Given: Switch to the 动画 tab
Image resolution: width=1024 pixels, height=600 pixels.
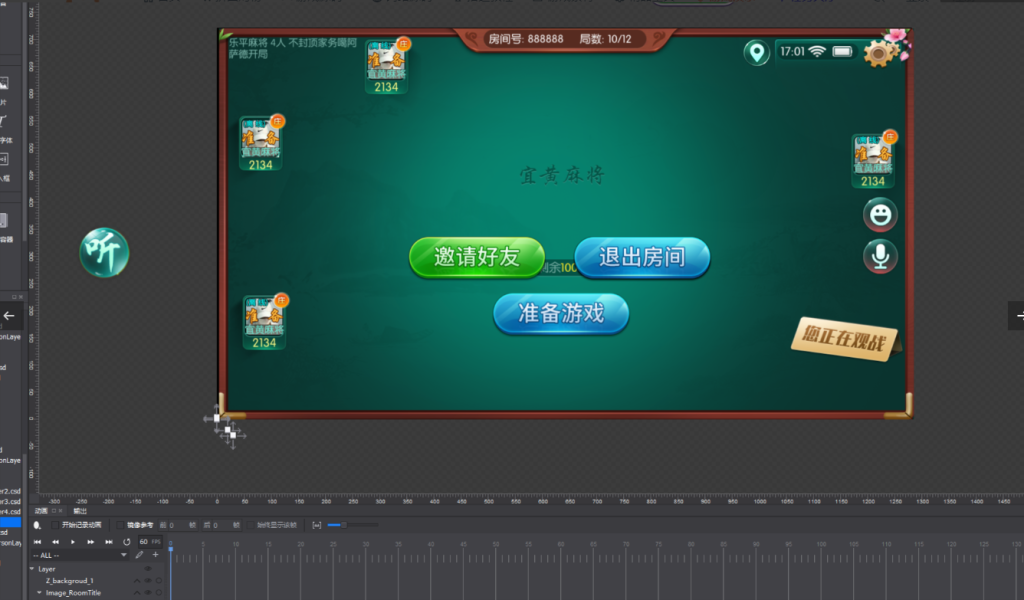Looking at the screenshot, I should 41,511.
